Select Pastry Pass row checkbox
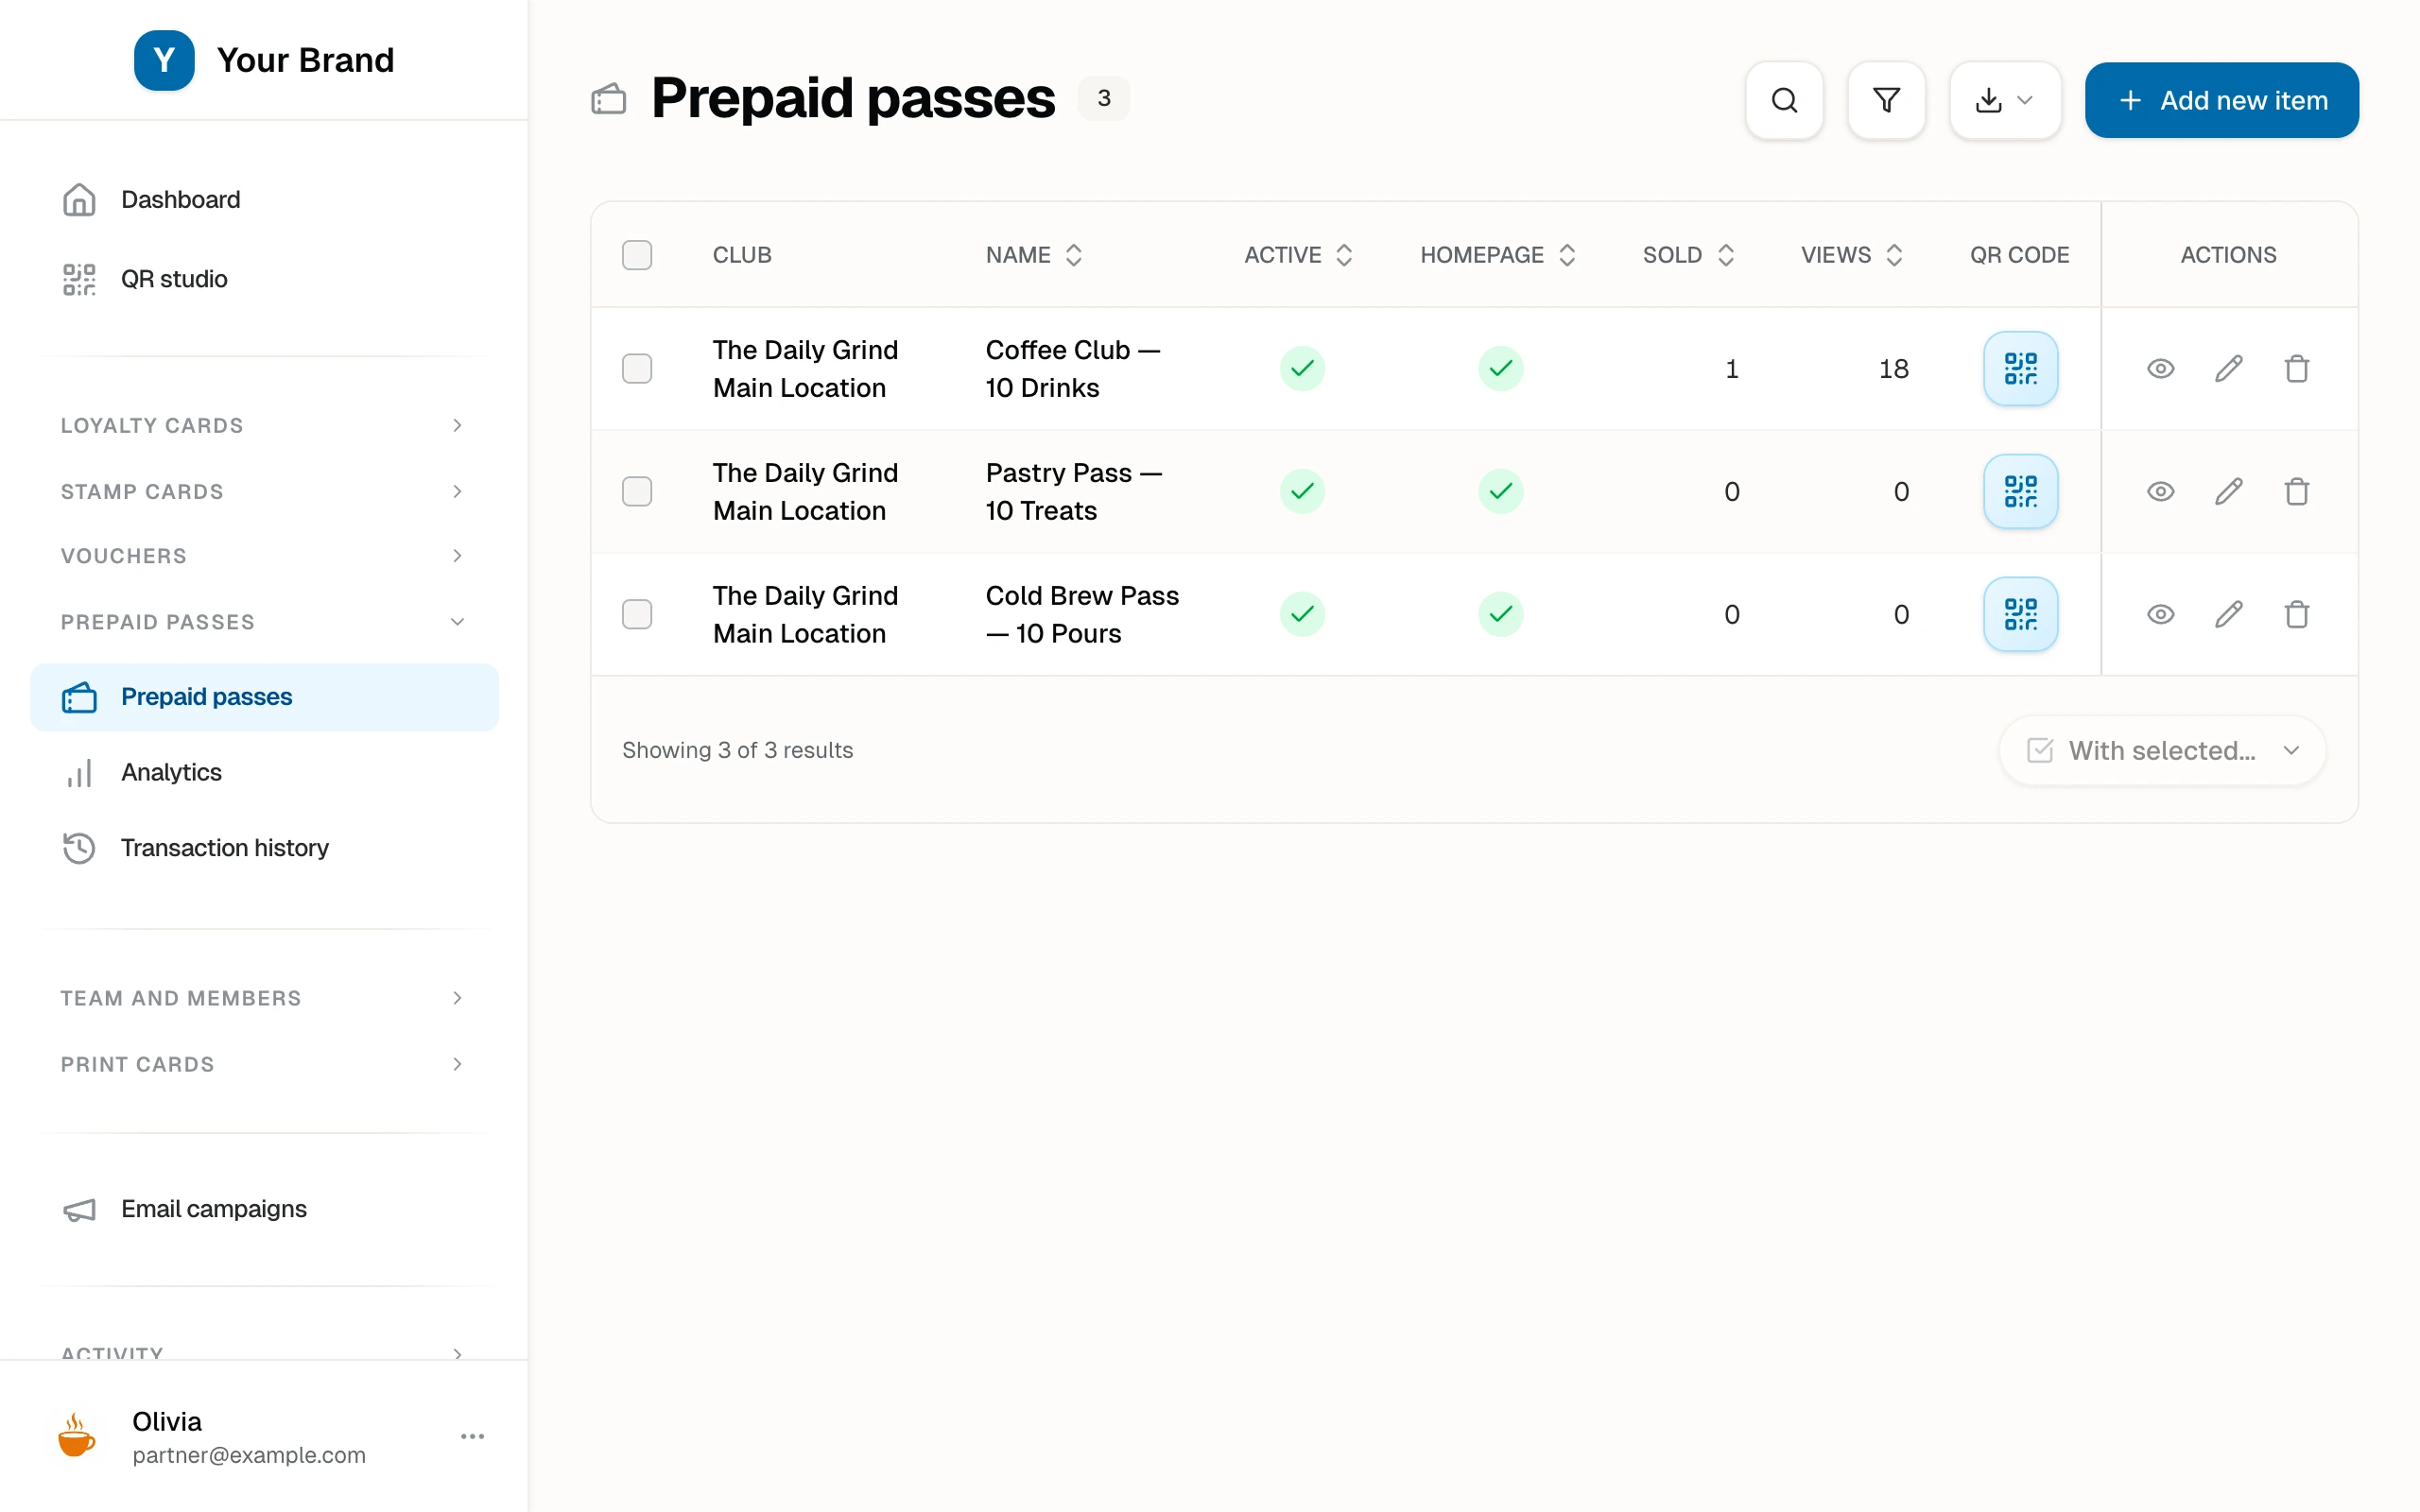Viewport: 2420px width, 1512px height. 637,491
